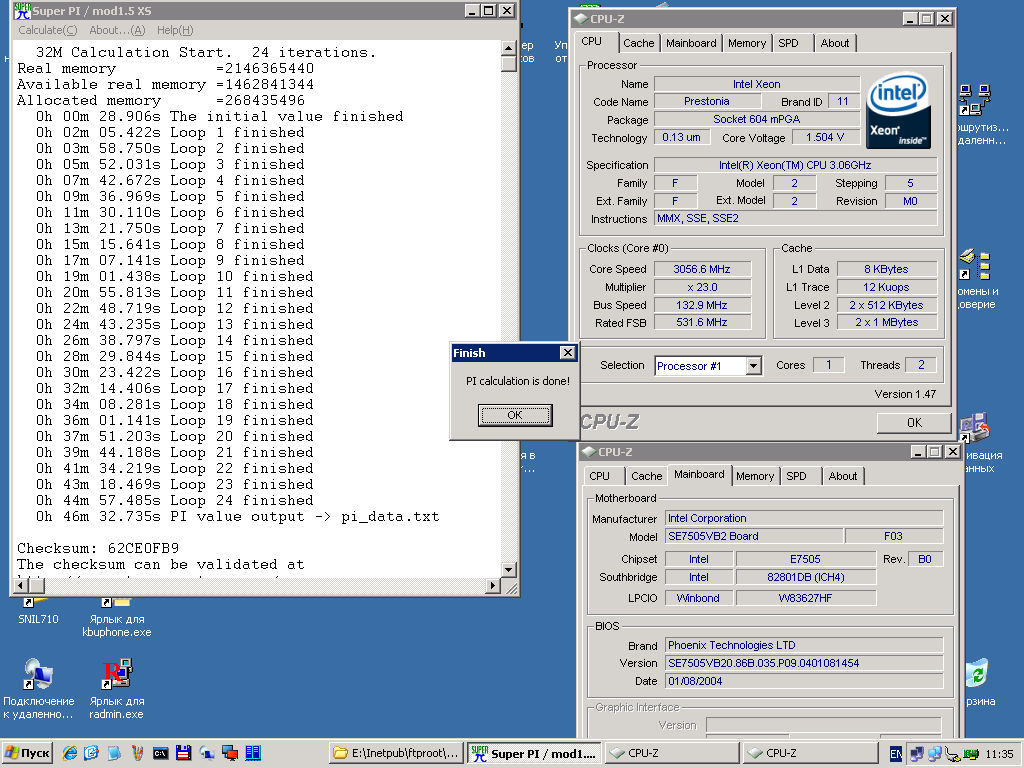Open the About...(A) menu in Super PI
1024x768 pixels.
click(x=117, y=30)
